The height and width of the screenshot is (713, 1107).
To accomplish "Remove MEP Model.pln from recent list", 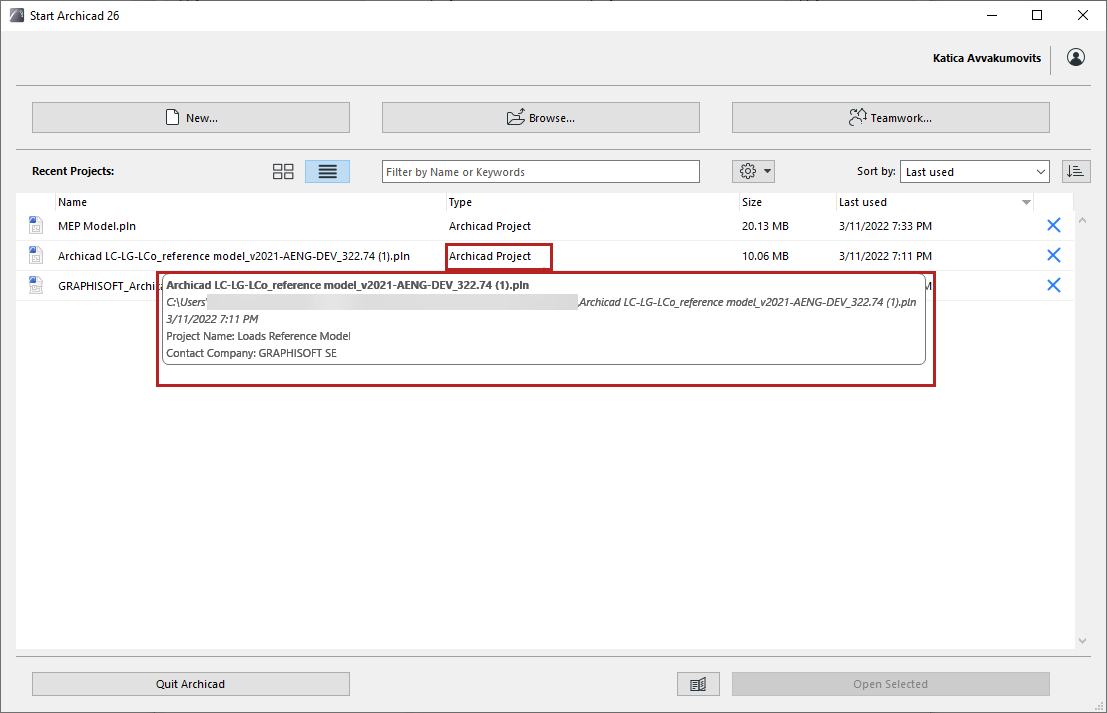I will click(1053, 225).
